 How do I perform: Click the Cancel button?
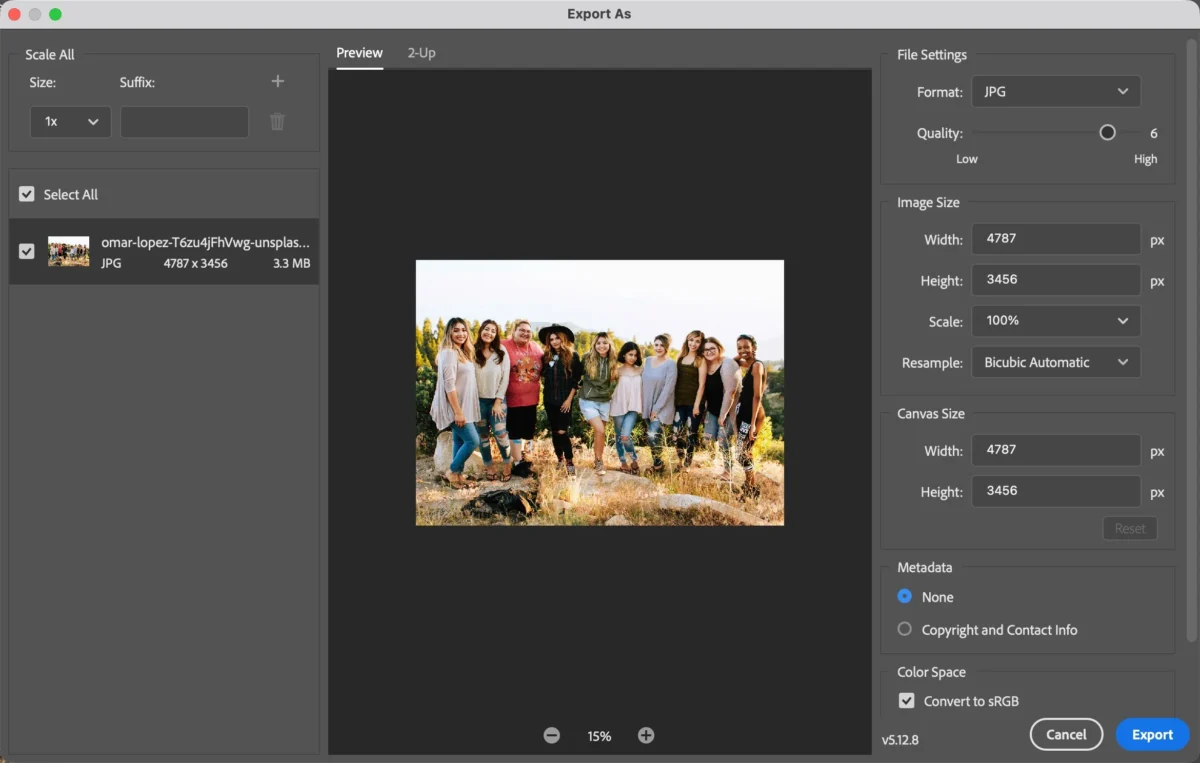point(1066,735)
